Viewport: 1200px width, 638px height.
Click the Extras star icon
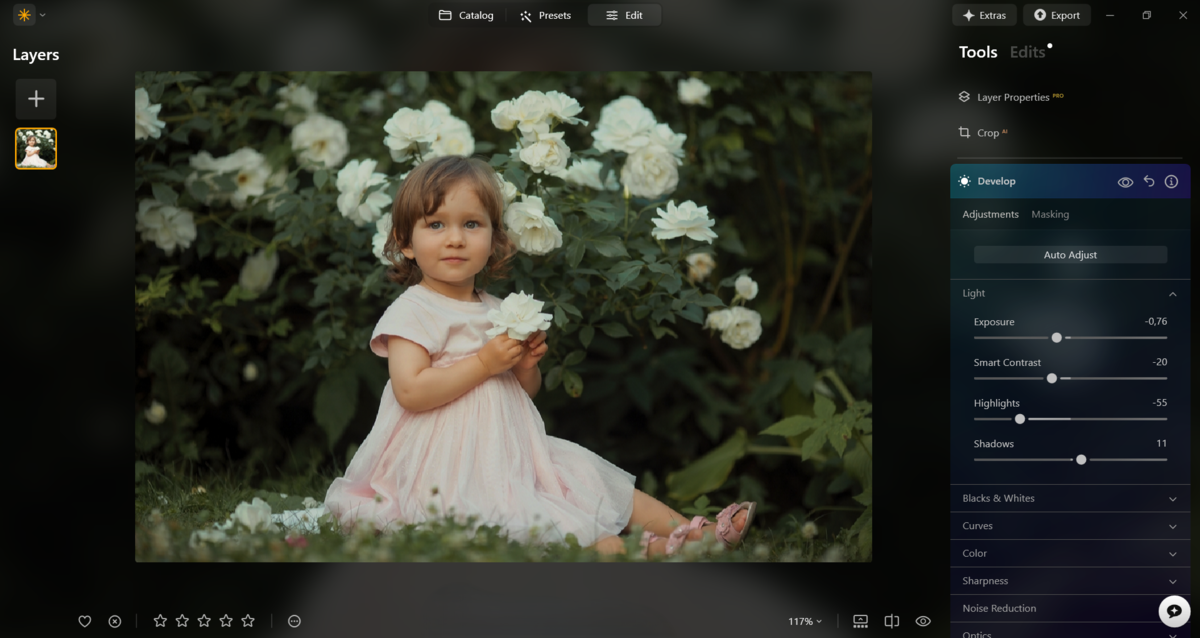pos(968,15)
